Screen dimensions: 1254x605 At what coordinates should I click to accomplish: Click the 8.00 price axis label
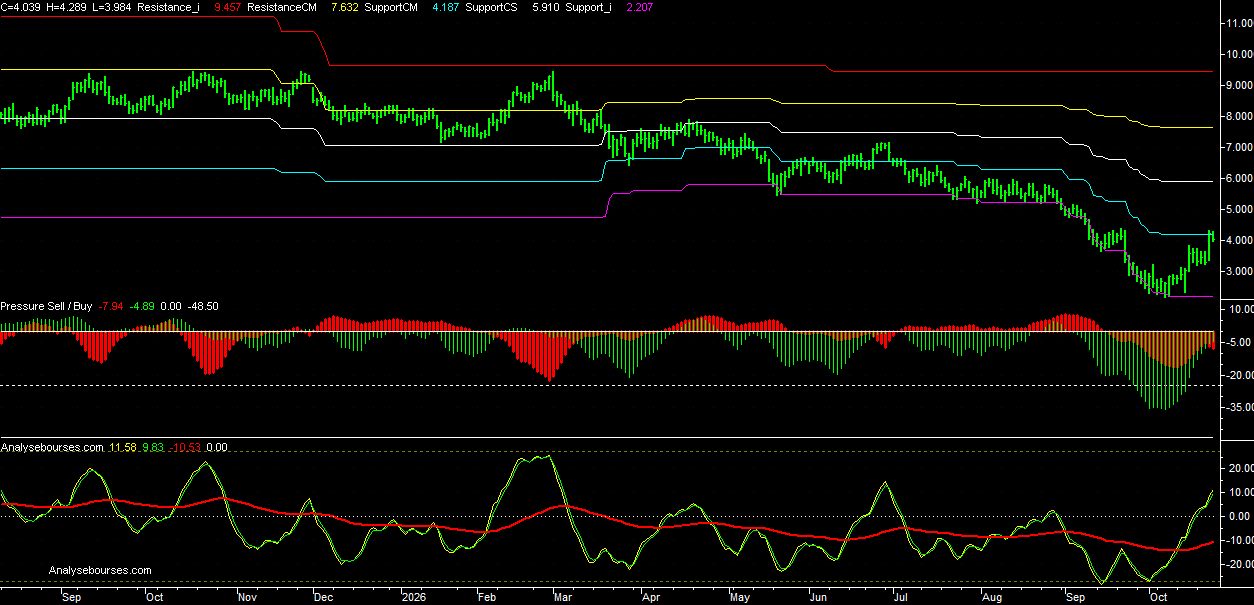tap(1239, 116)
